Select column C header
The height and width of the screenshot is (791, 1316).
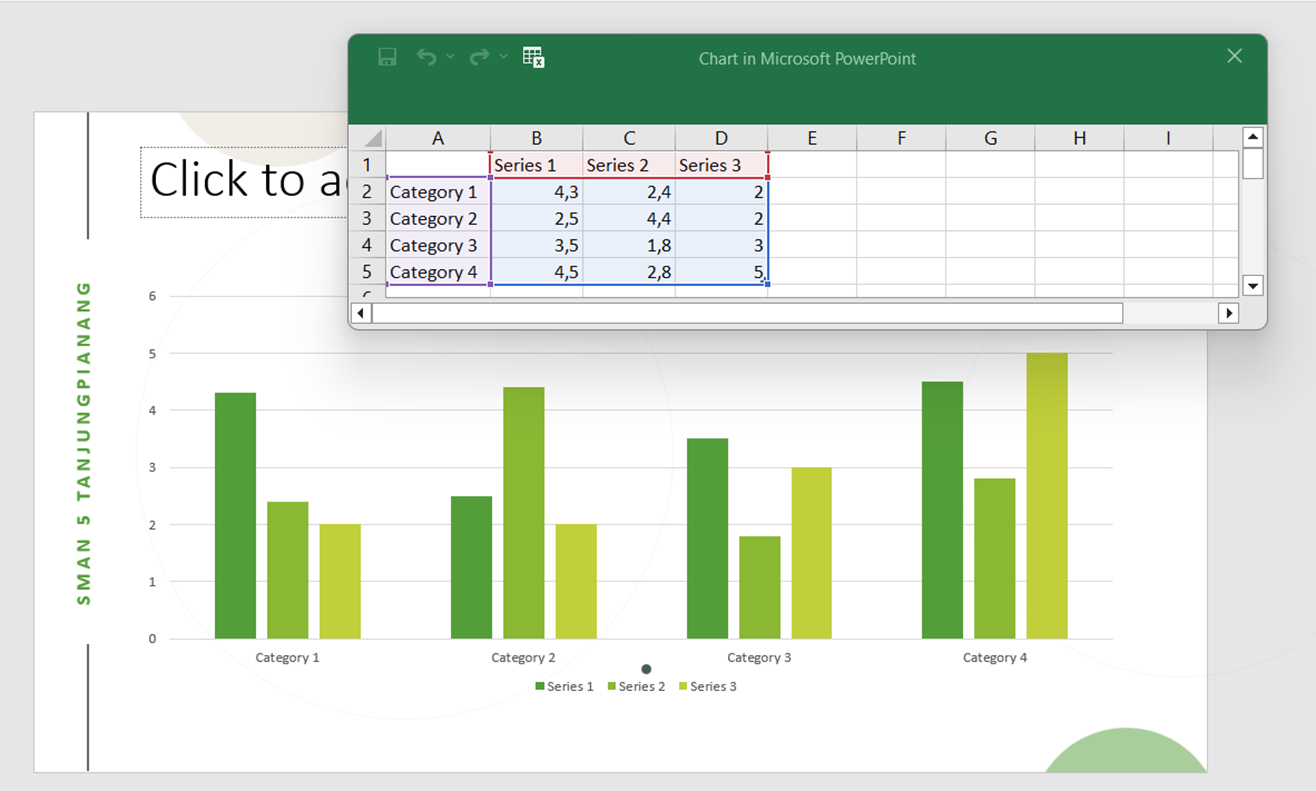pyautogui.click(x=629, y=138)
